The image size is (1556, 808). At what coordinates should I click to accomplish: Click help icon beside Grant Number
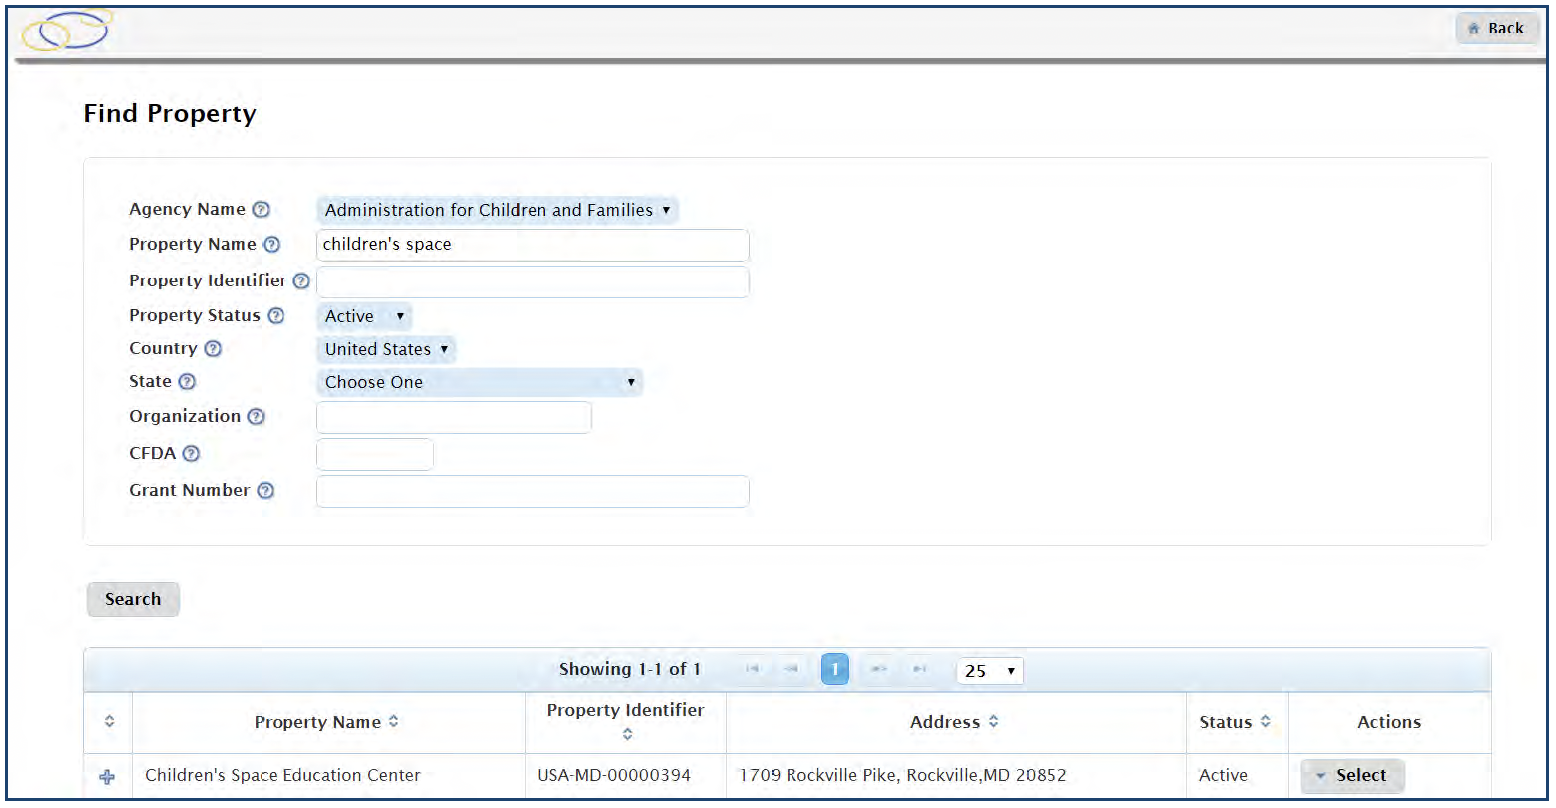(x=265, y=491)
